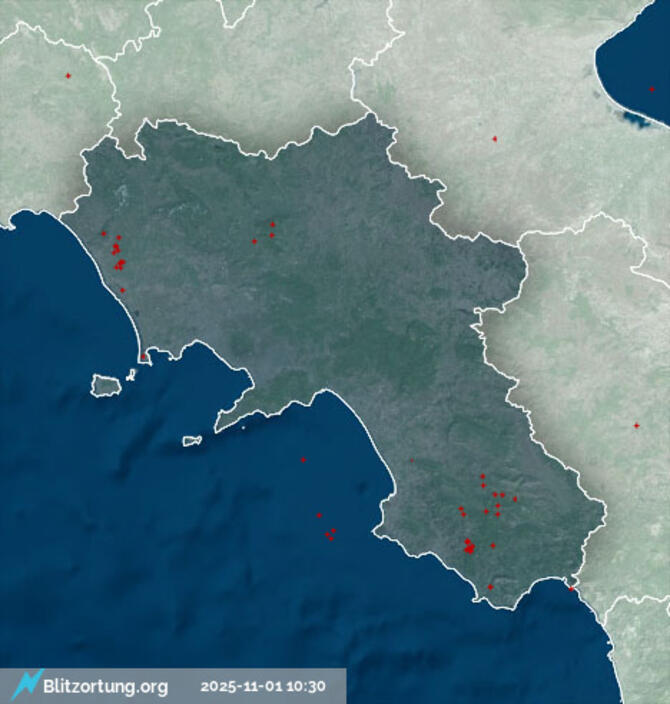Screen dimensions: 670x704
Task: Select the southernmost strike marker inland of the Cilento coast
Action: coord(490,587)
